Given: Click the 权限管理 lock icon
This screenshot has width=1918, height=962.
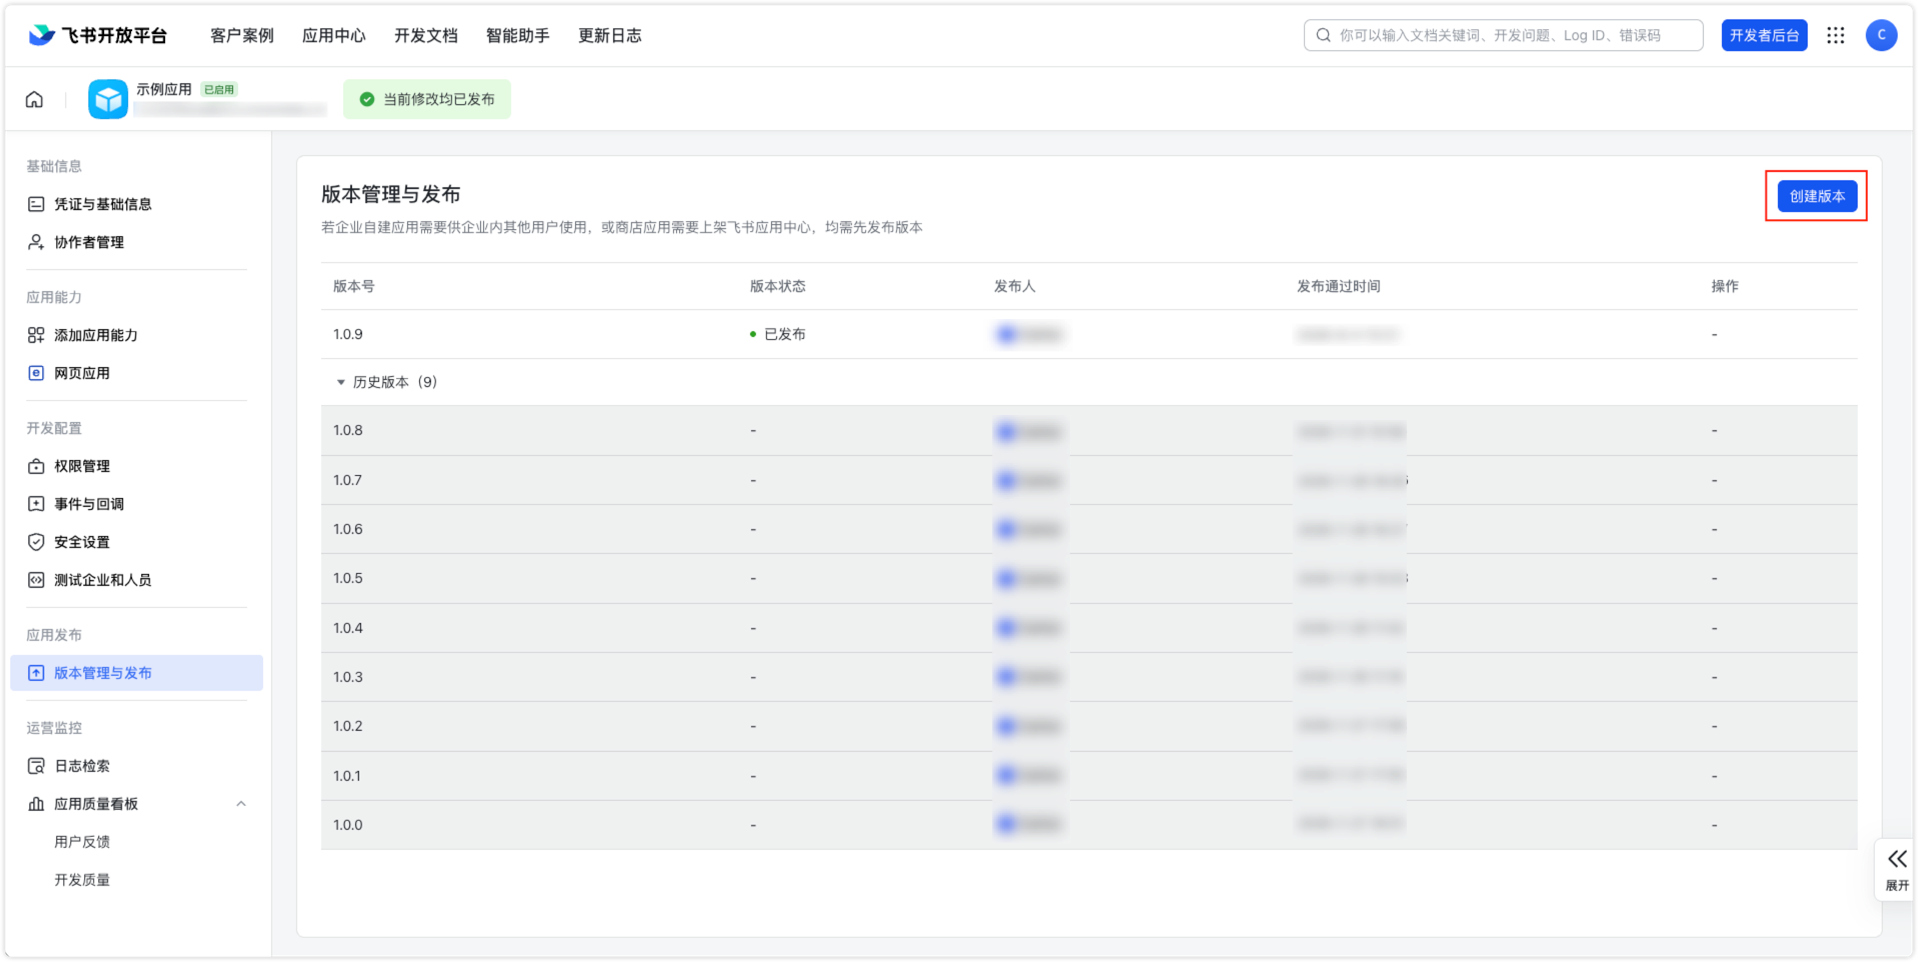Looking at the screenshot, I should pyautogui.click(x=36, y=466).
